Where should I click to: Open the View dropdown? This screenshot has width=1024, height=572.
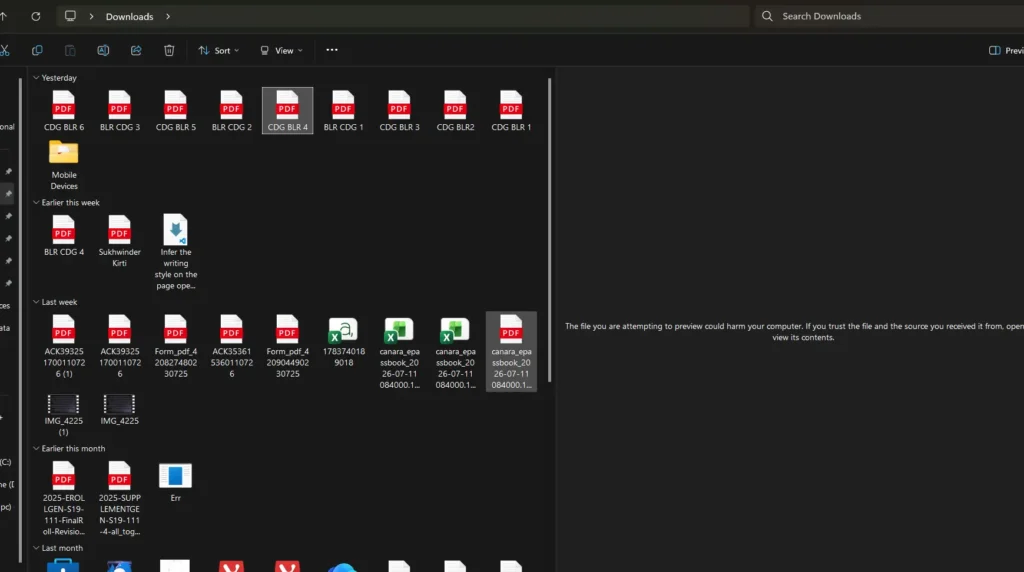click(x=281, y=50)
